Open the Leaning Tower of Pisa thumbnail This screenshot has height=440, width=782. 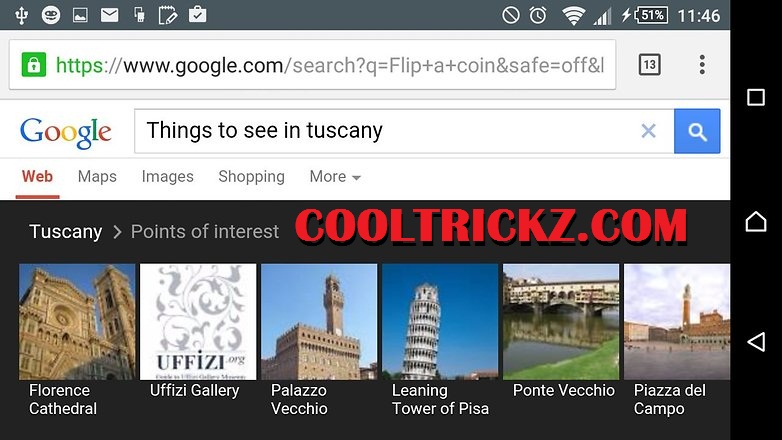pyautogui.click(x=440, y=341)
